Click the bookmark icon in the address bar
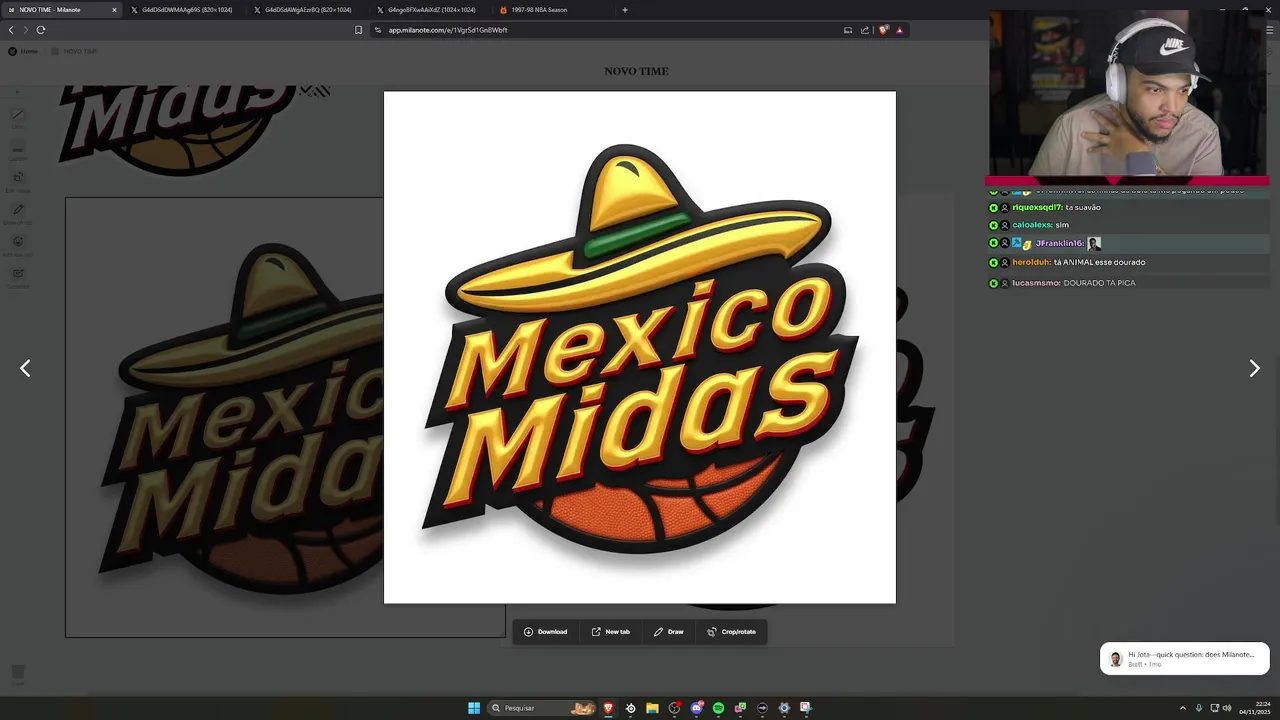 click(x=358, y=30)
